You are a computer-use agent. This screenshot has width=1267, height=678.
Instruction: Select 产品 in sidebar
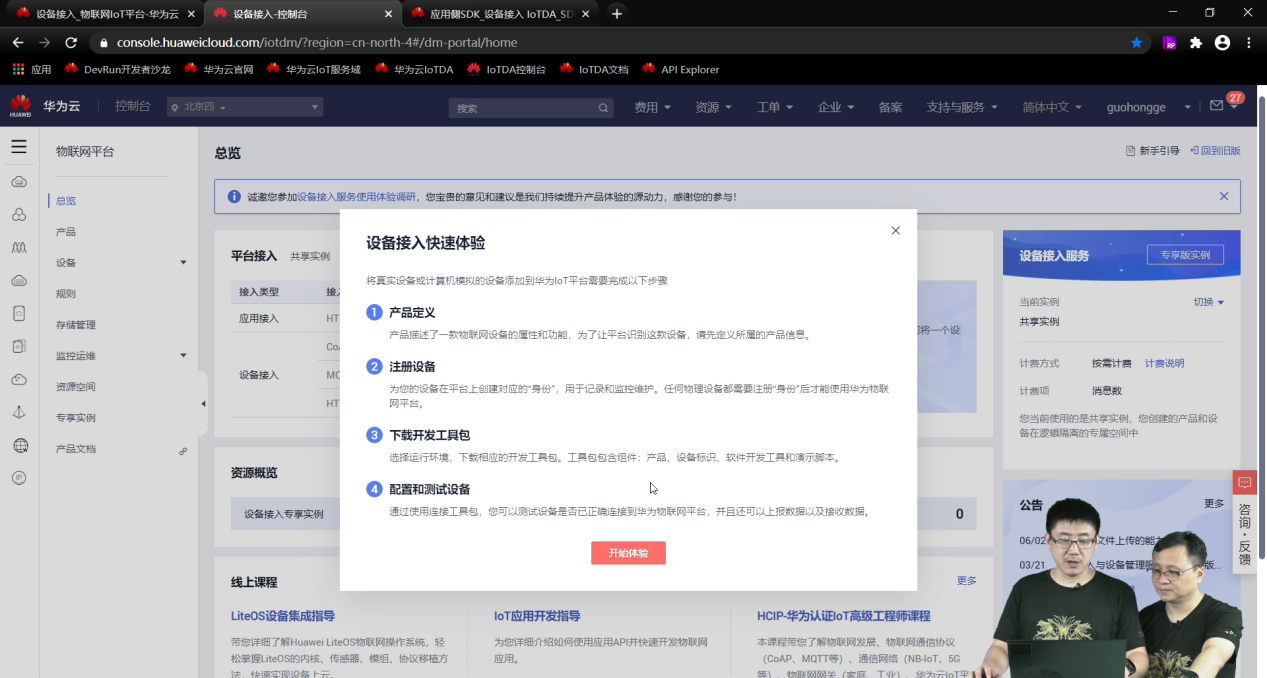pyautogui.click(x=66, y=231)
